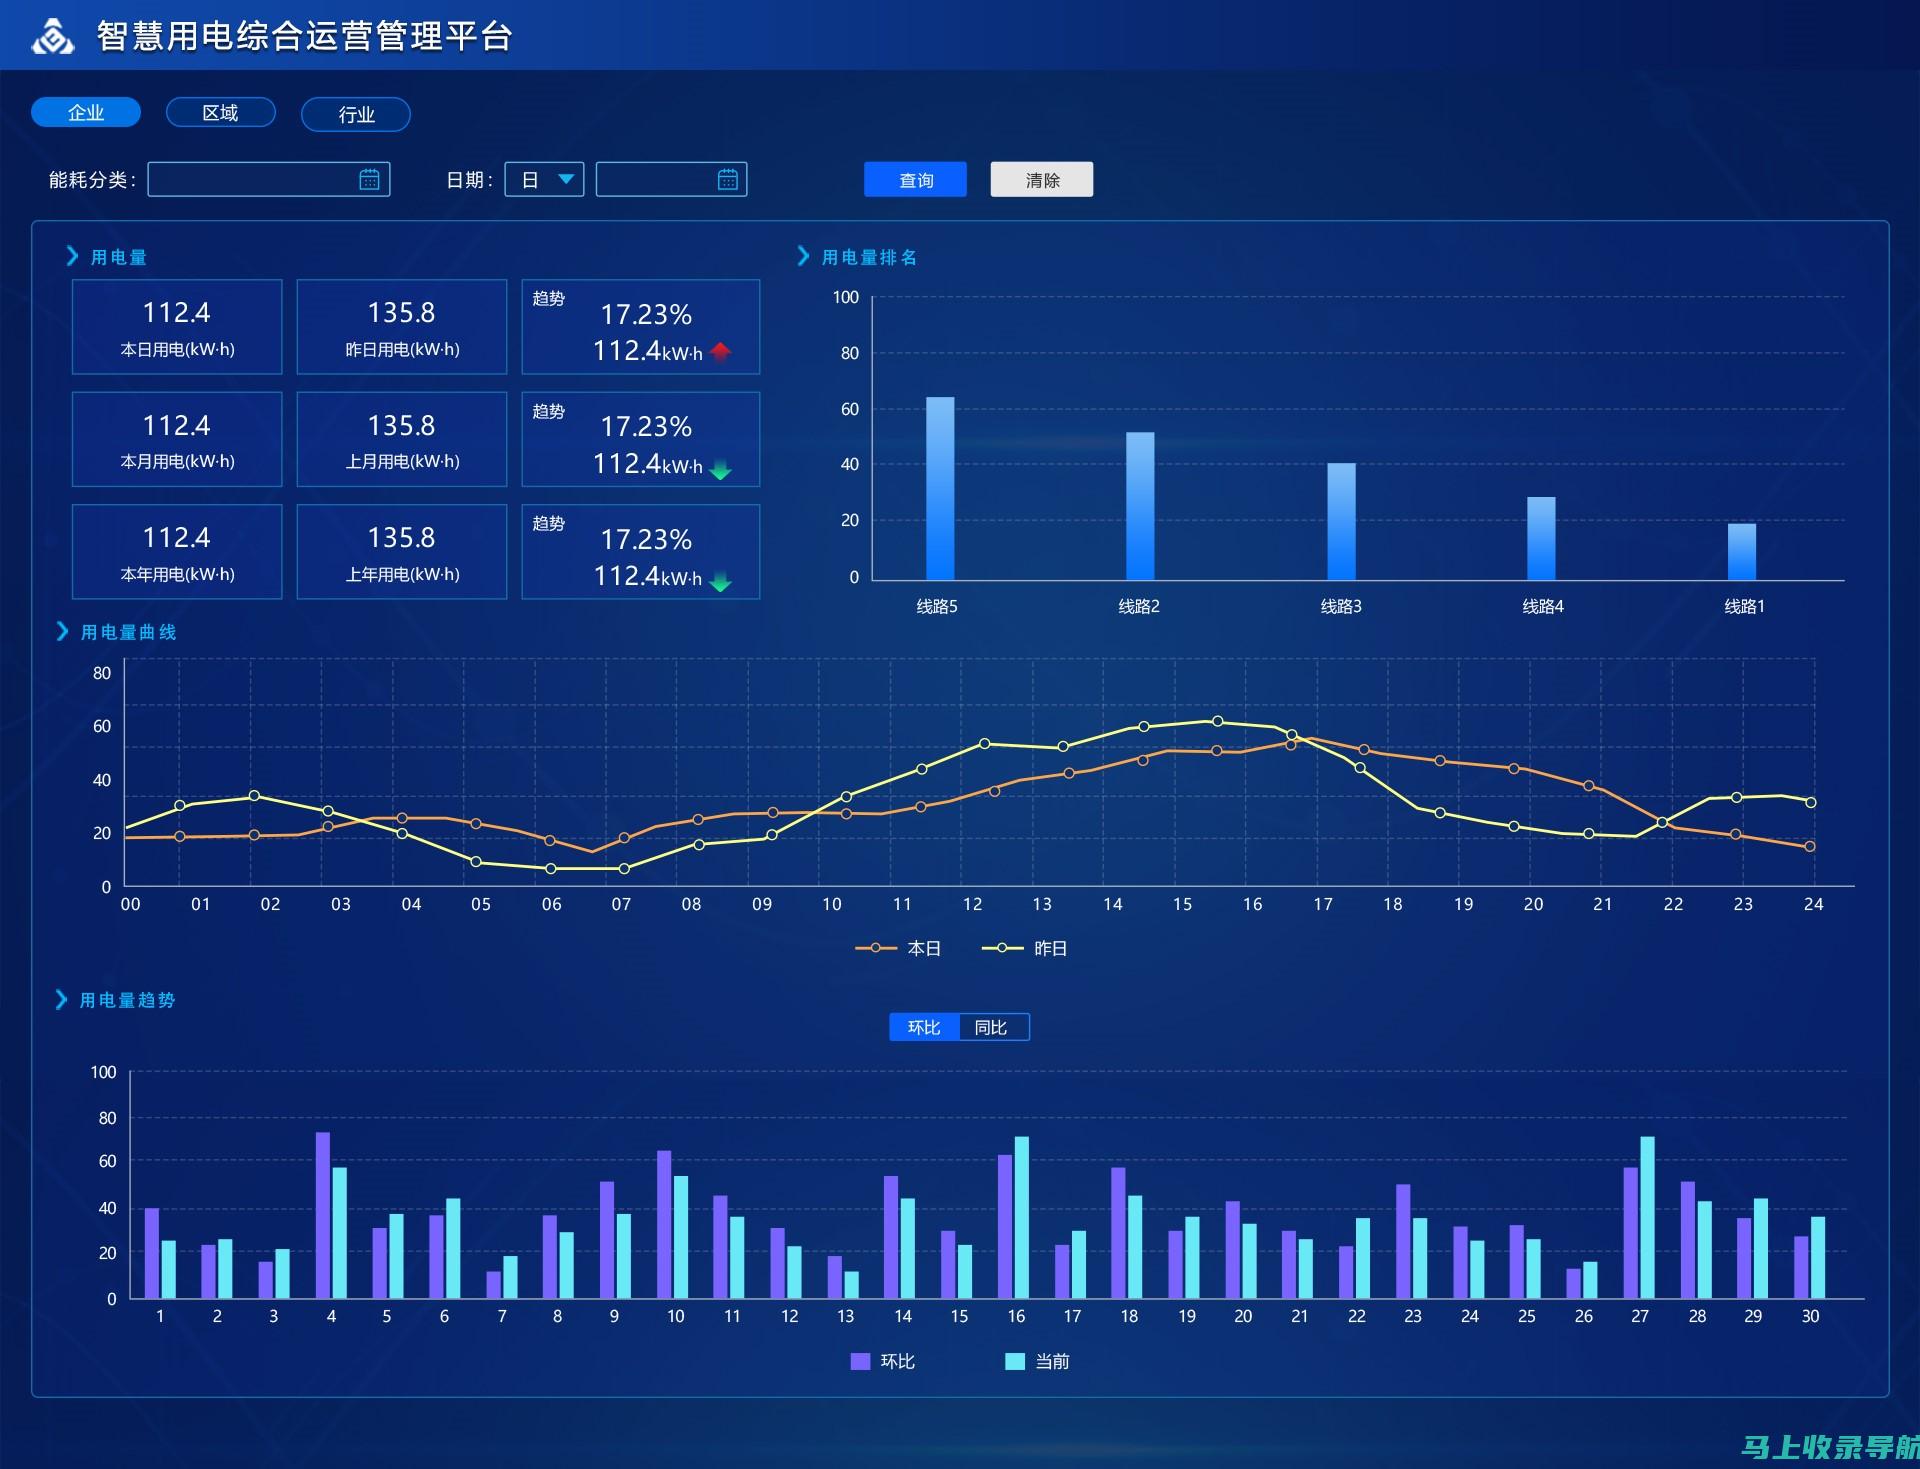Switch trend chart to 同比 mode
1920x1469 pixels.
tap(993, 1027)
